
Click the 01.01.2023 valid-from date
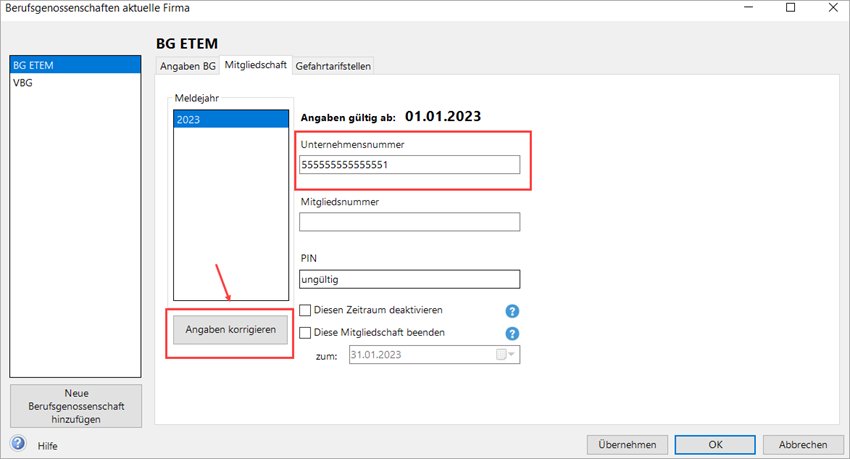coord(443,117)
